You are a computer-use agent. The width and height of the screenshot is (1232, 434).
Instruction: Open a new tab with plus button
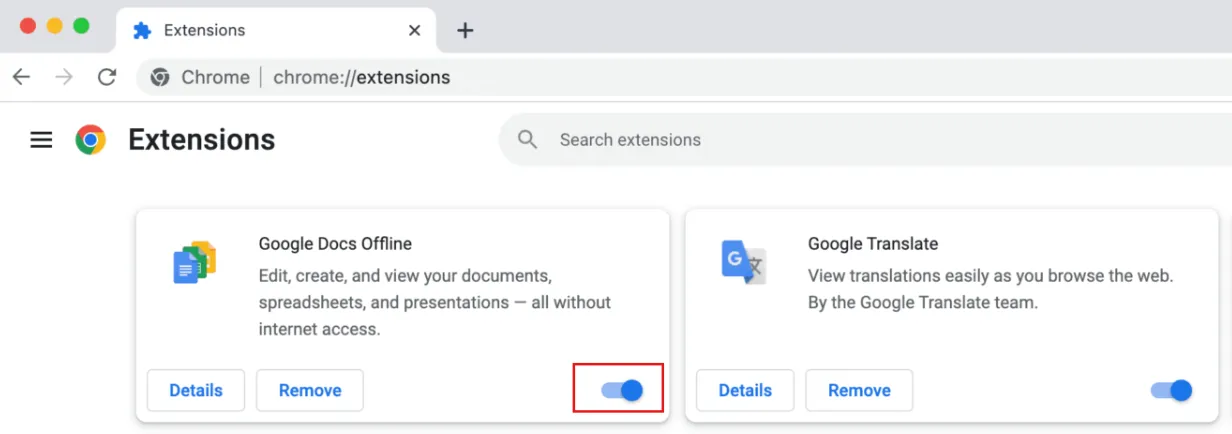[x=465, y=30]
